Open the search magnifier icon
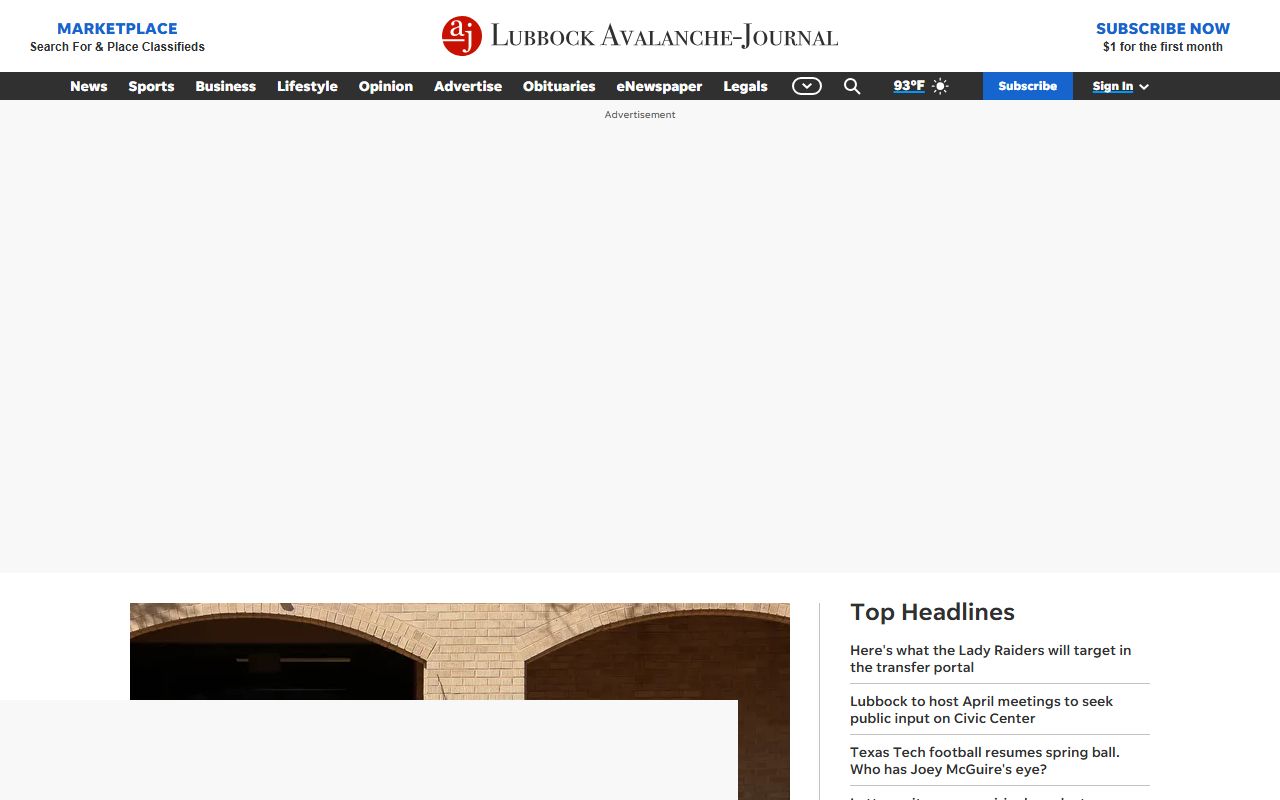The width and height of the screenshot is (1280, 800). click(852, 86)
